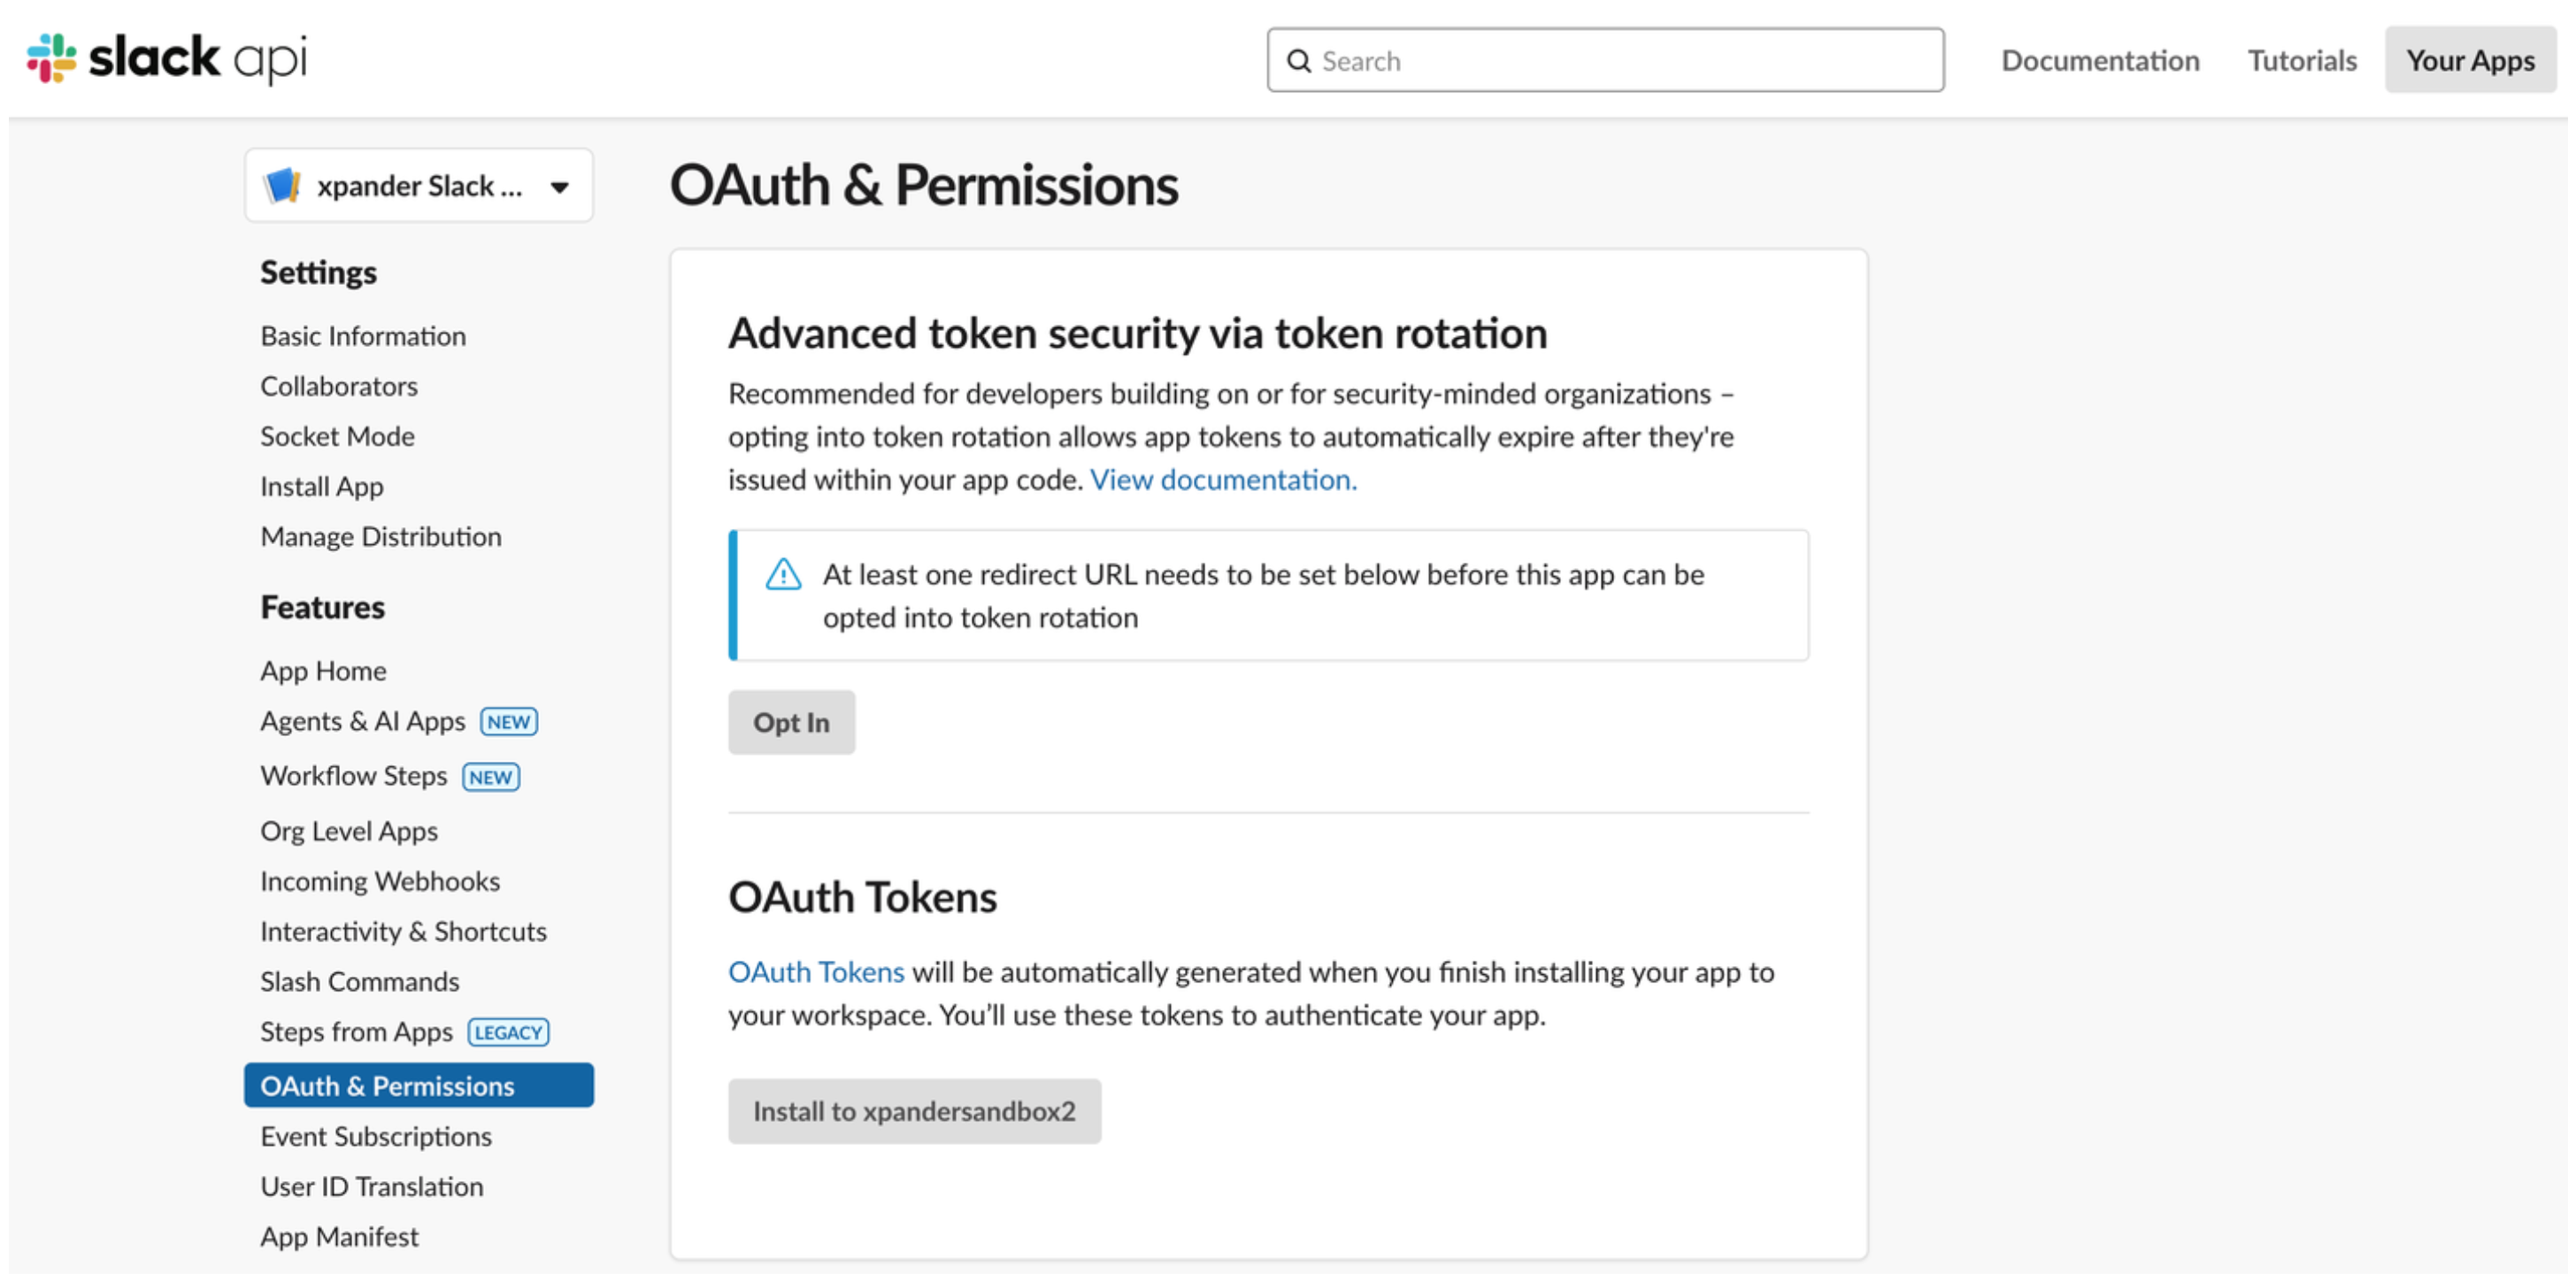
Task: Select Basic Information in sidebar
Action: tap(363, 336)
